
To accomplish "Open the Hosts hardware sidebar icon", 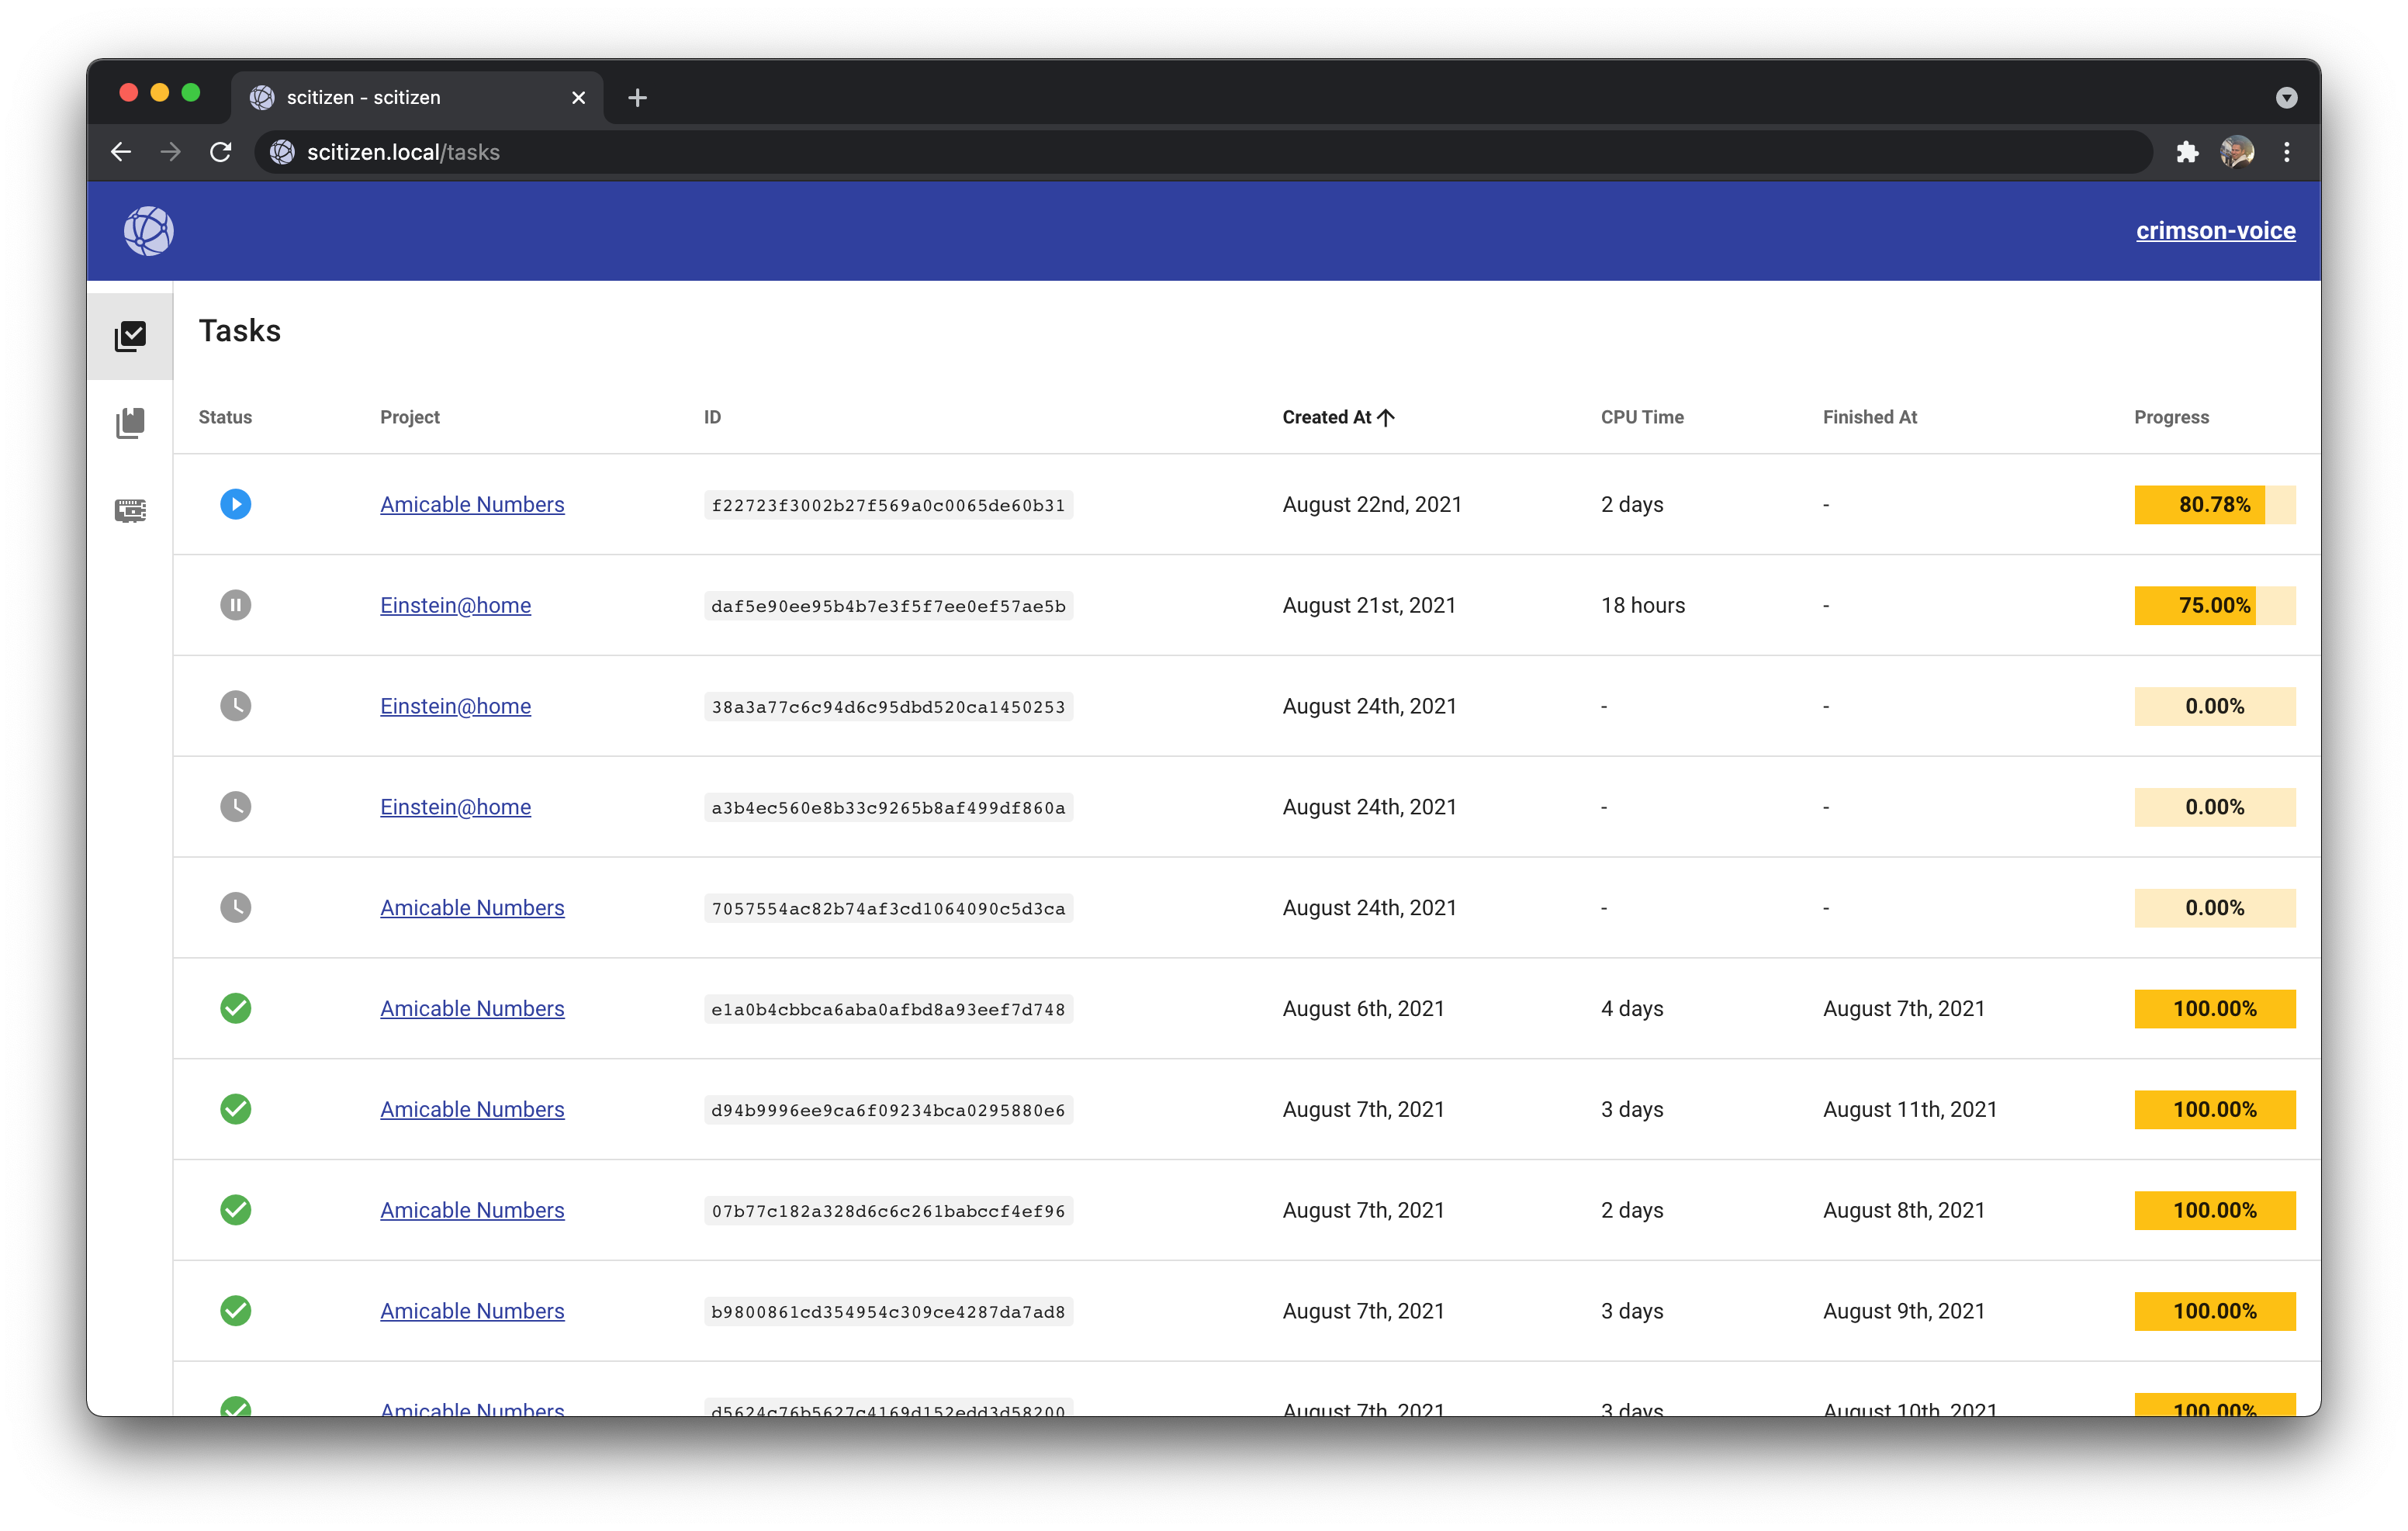I will 130,510.
